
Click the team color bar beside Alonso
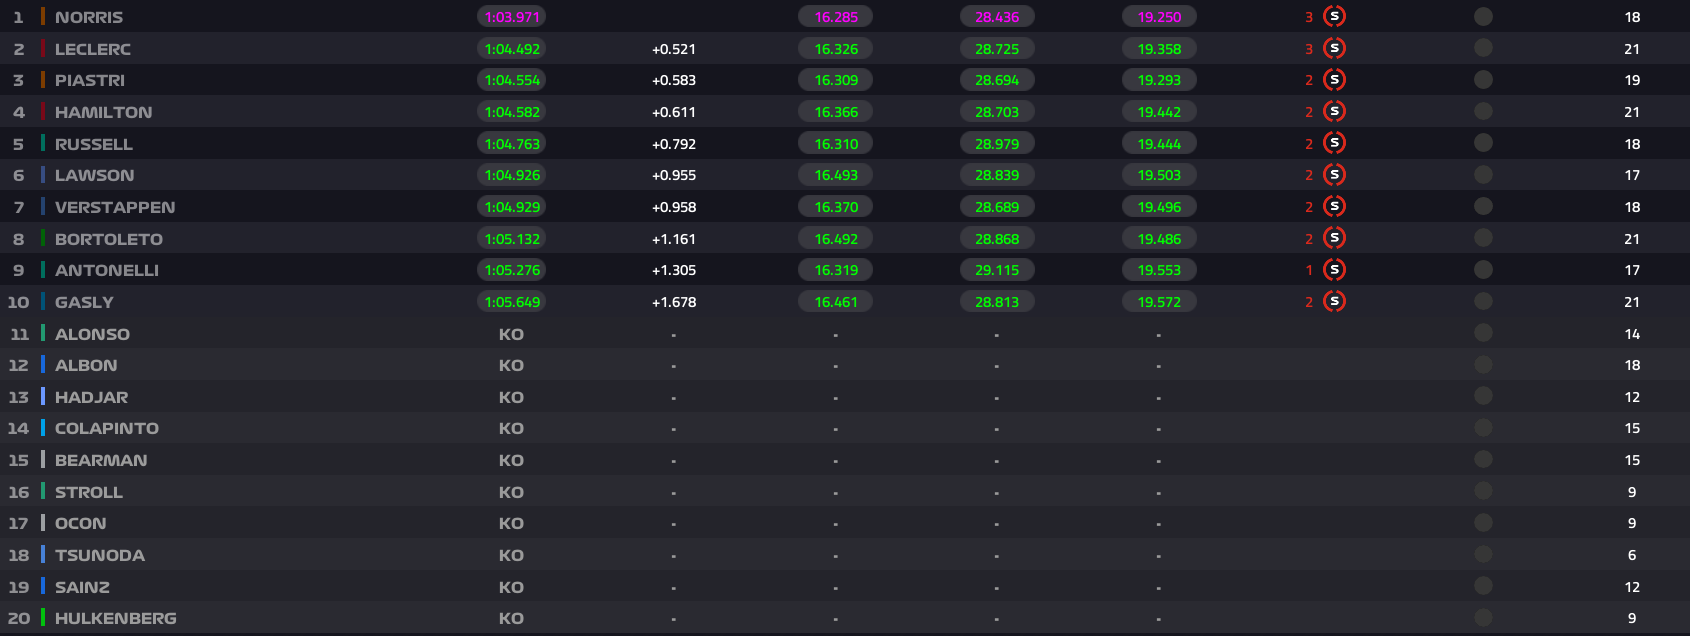pos(43,334)
